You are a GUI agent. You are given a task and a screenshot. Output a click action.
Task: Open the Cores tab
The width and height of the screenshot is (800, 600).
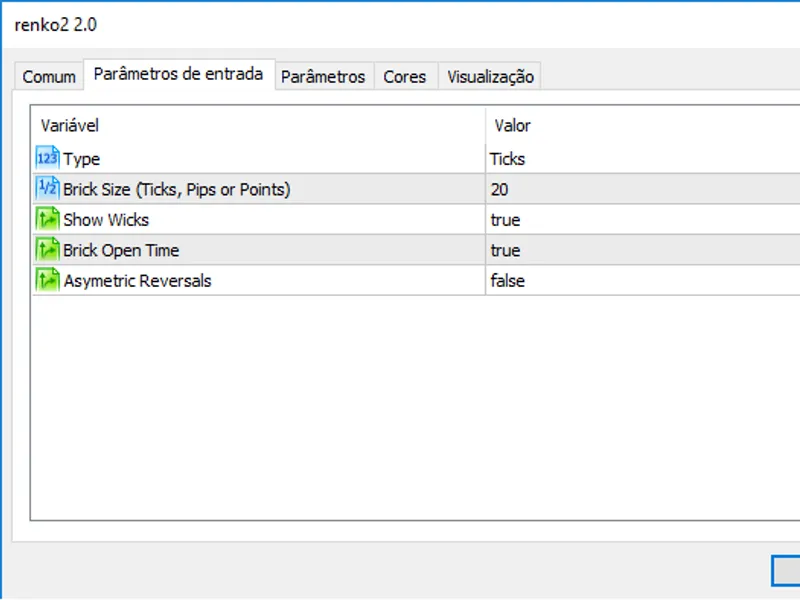[x=405, y=77]
